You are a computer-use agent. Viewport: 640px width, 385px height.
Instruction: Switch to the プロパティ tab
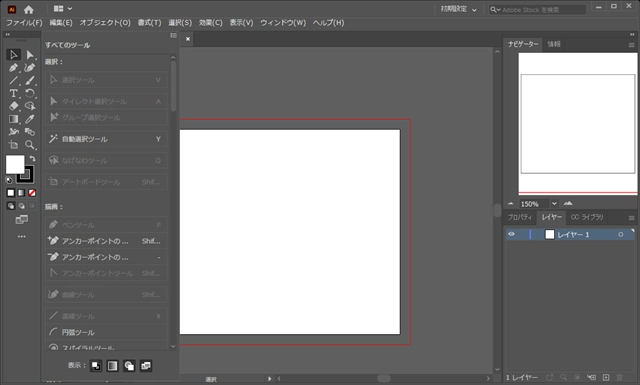[520, 217]
